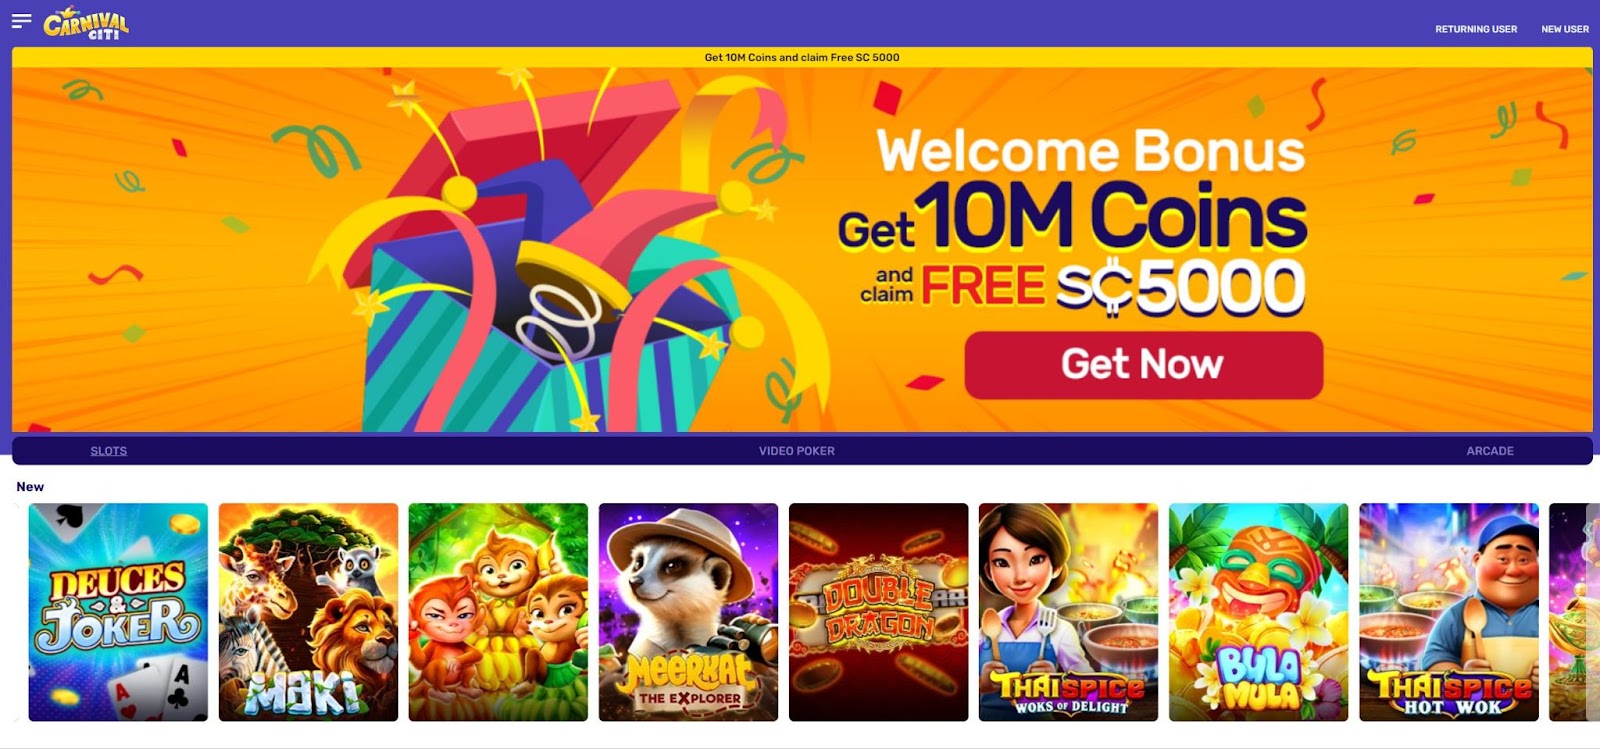Image resolution: width=1600 pixels, height=749 pixels.
Task: Click the New User link
Action: click(x=1565, y=29)
